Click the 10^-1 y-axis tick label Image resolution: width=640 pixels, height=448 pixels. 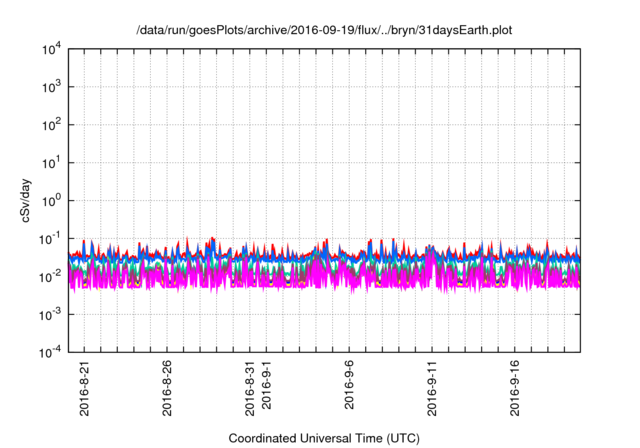52,238
